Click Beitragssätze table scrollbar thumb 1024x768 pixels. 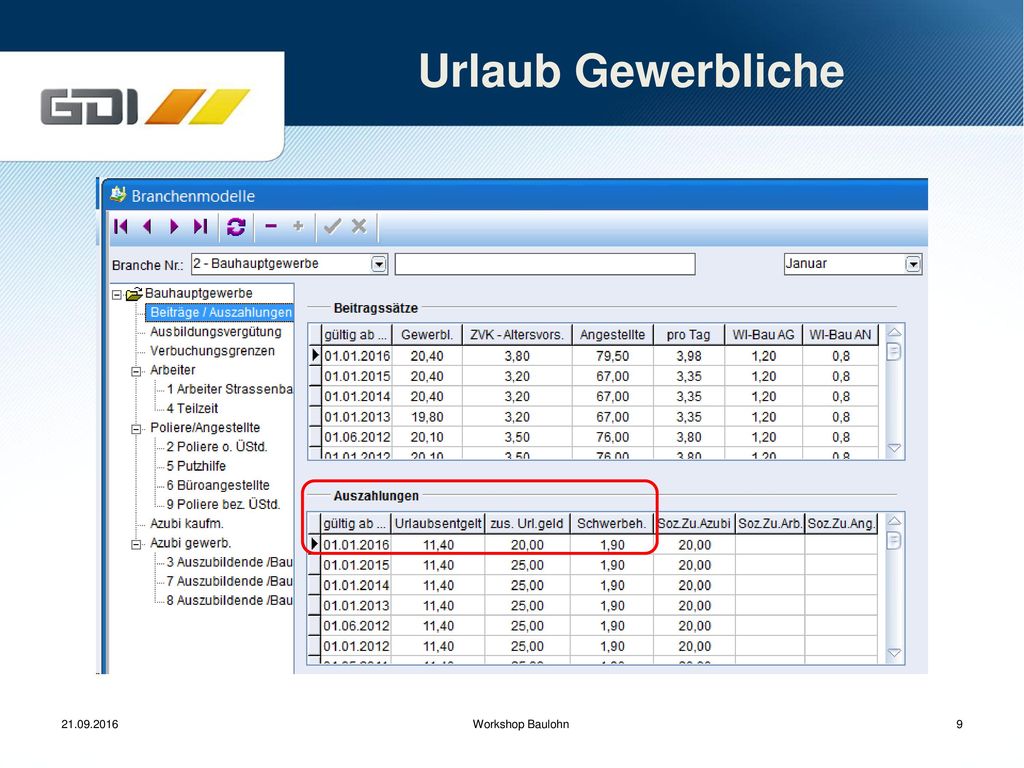click(x=894, y=352)
